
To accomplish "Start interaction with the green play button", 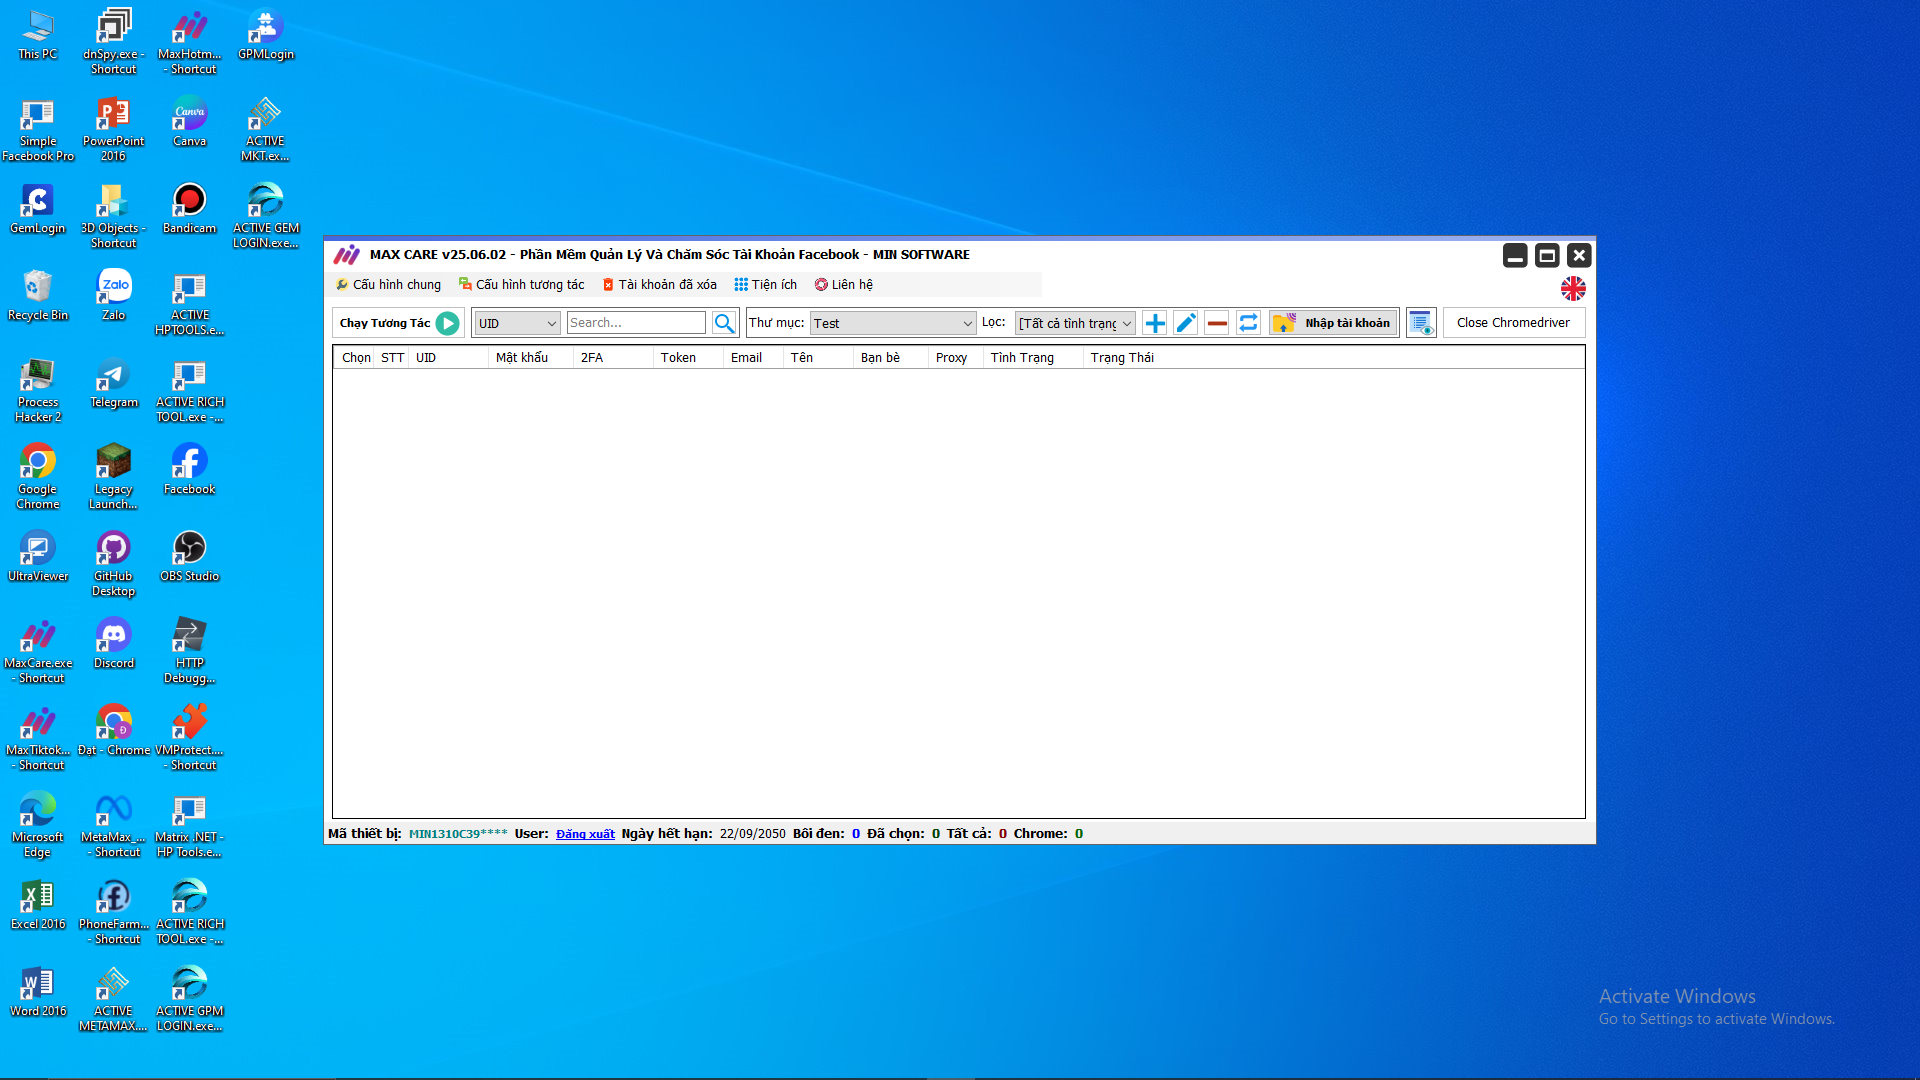I will click(x=448, y=323).
